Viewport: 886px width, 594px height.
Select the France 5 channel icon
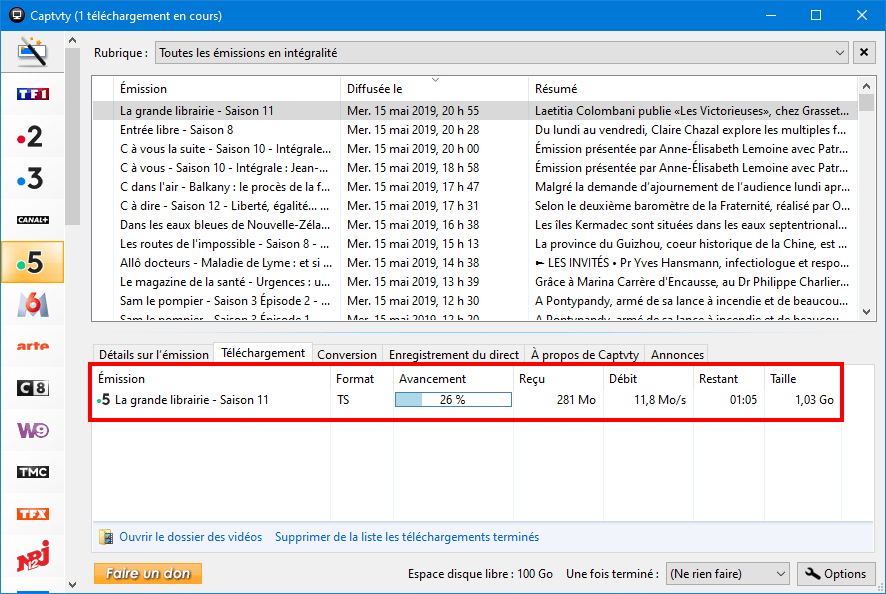32,262
